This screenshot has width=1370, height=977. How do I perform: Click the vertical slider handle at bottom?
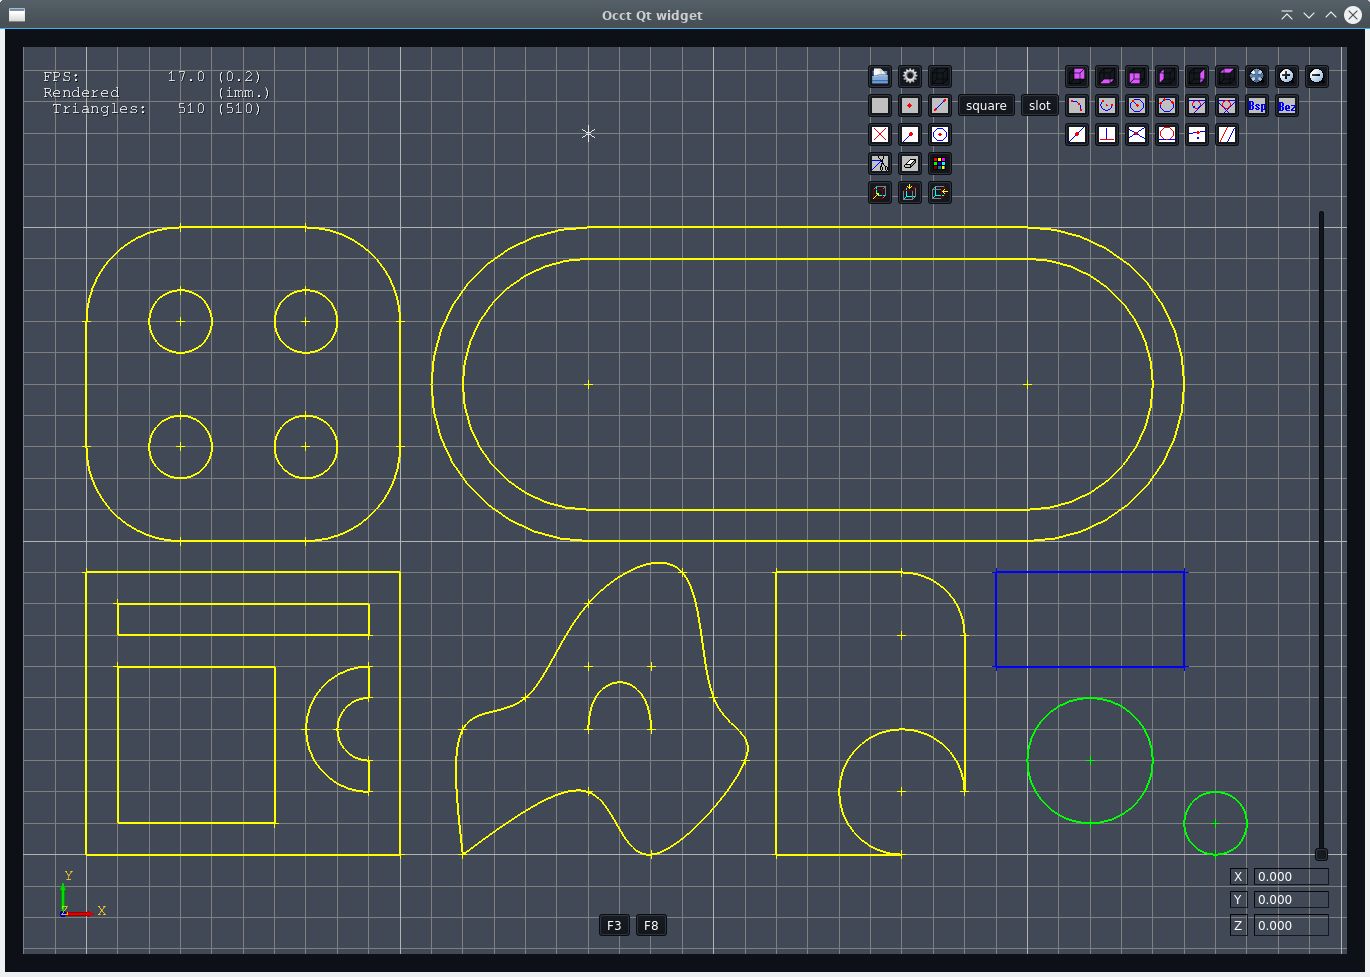[1321, 854]
